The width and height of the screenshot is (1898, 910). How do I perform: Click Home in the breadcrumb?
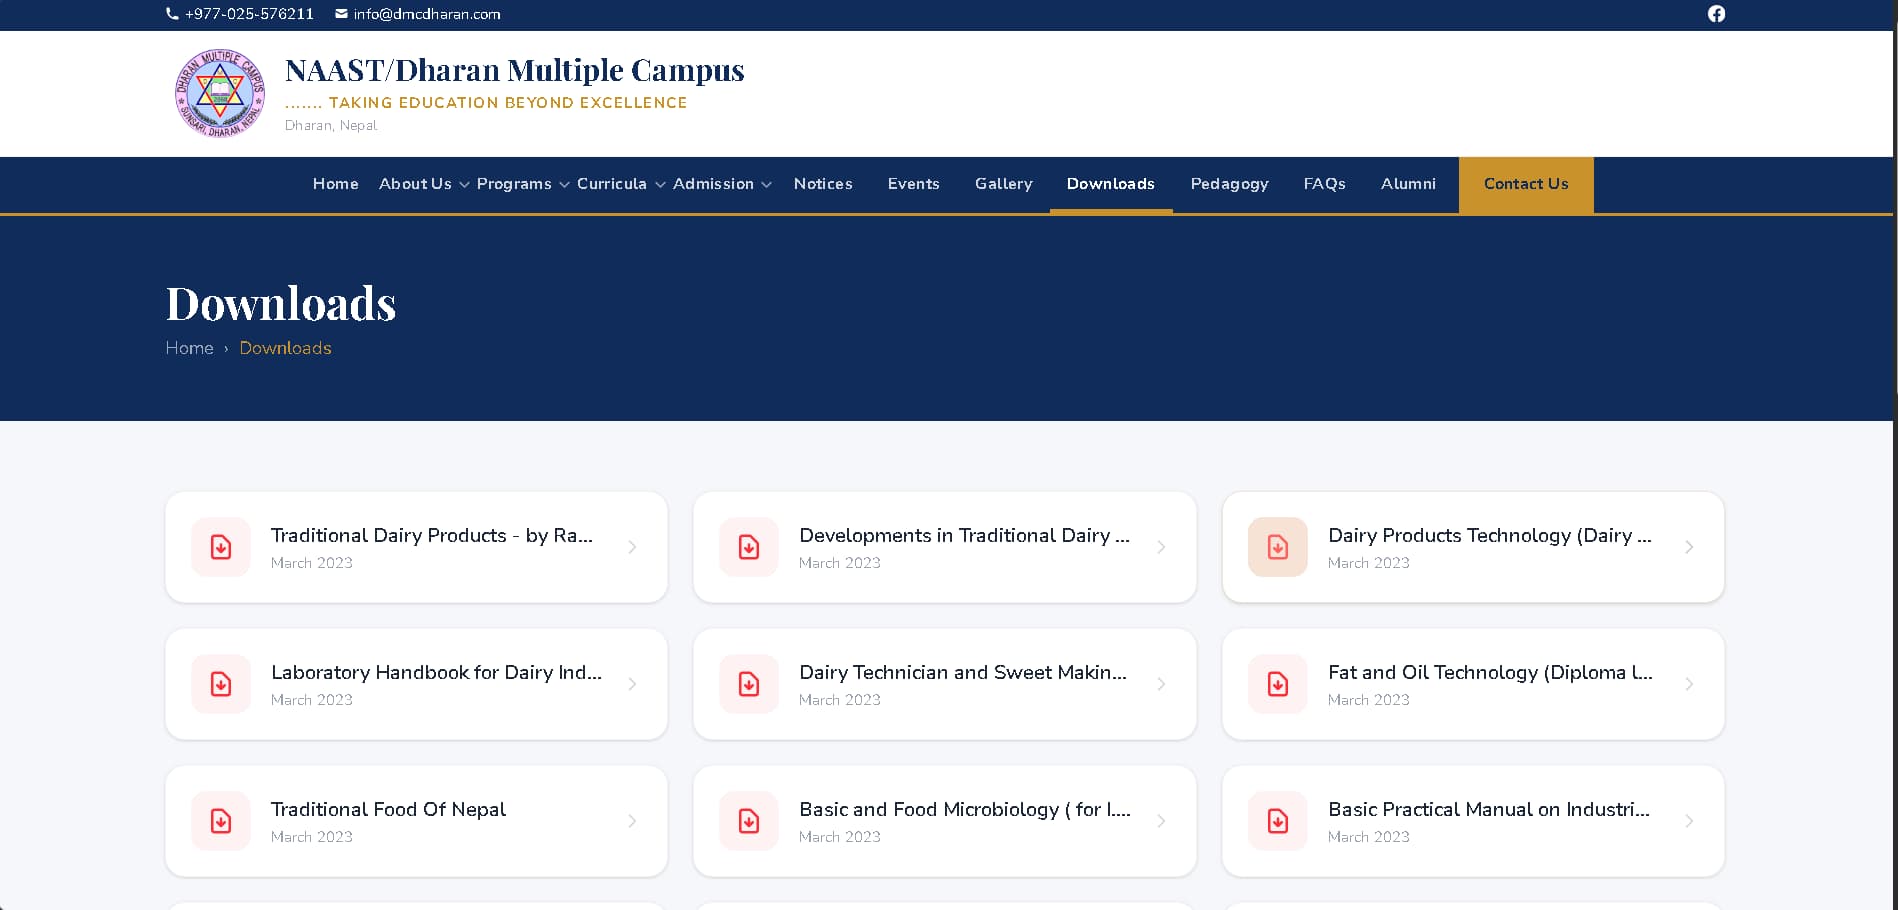click(190, 348)
